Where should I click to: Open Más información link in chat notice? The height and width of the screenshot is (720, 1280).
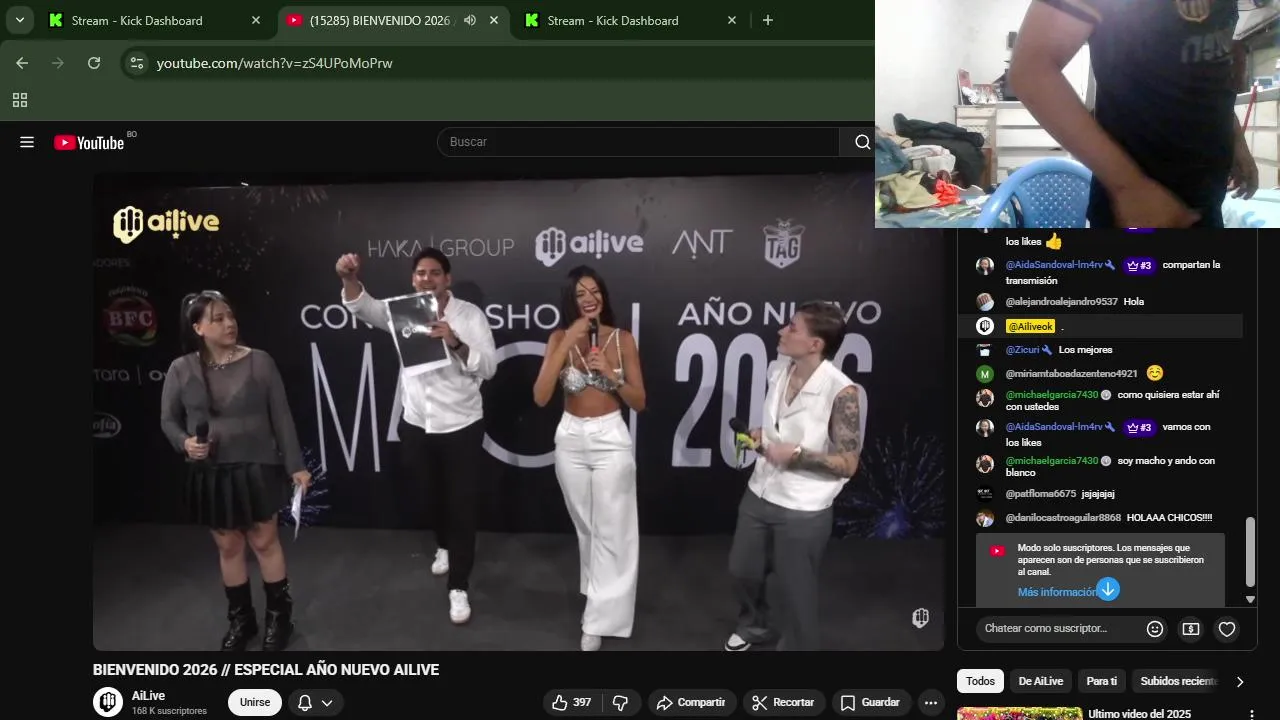[x=1056, y=592]
